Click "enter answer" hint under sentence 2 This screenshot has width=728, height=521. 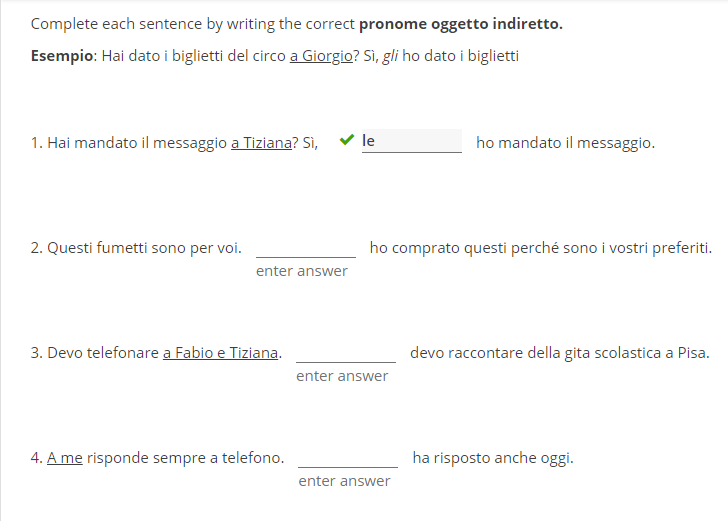(x=302, y=271)
